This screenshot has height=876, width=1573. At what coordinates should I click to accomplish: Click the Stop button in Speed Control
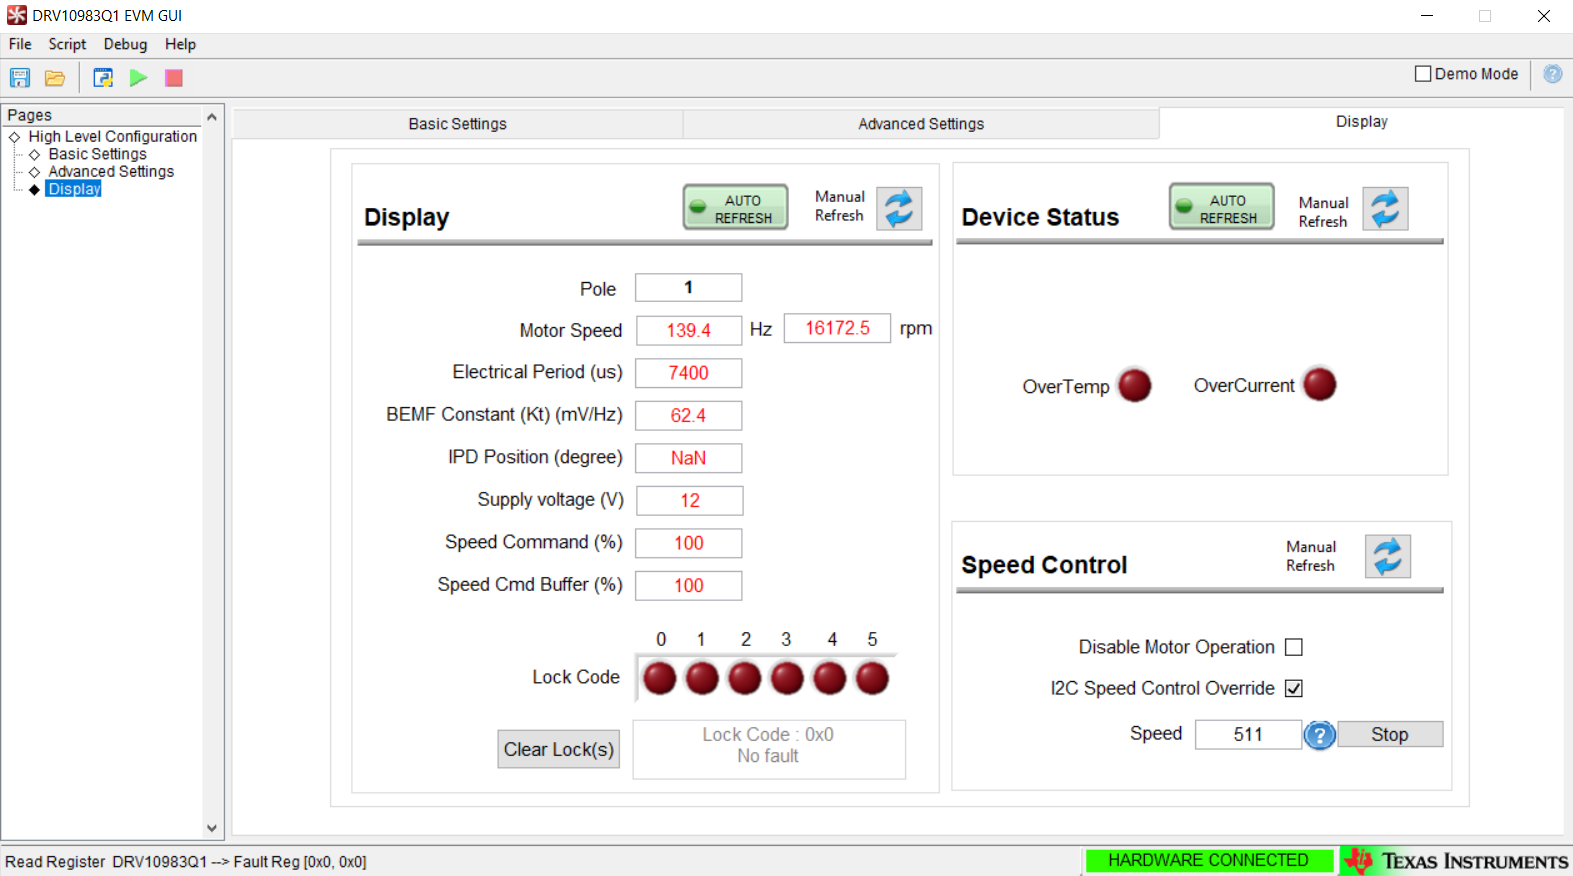[1390, 734]
